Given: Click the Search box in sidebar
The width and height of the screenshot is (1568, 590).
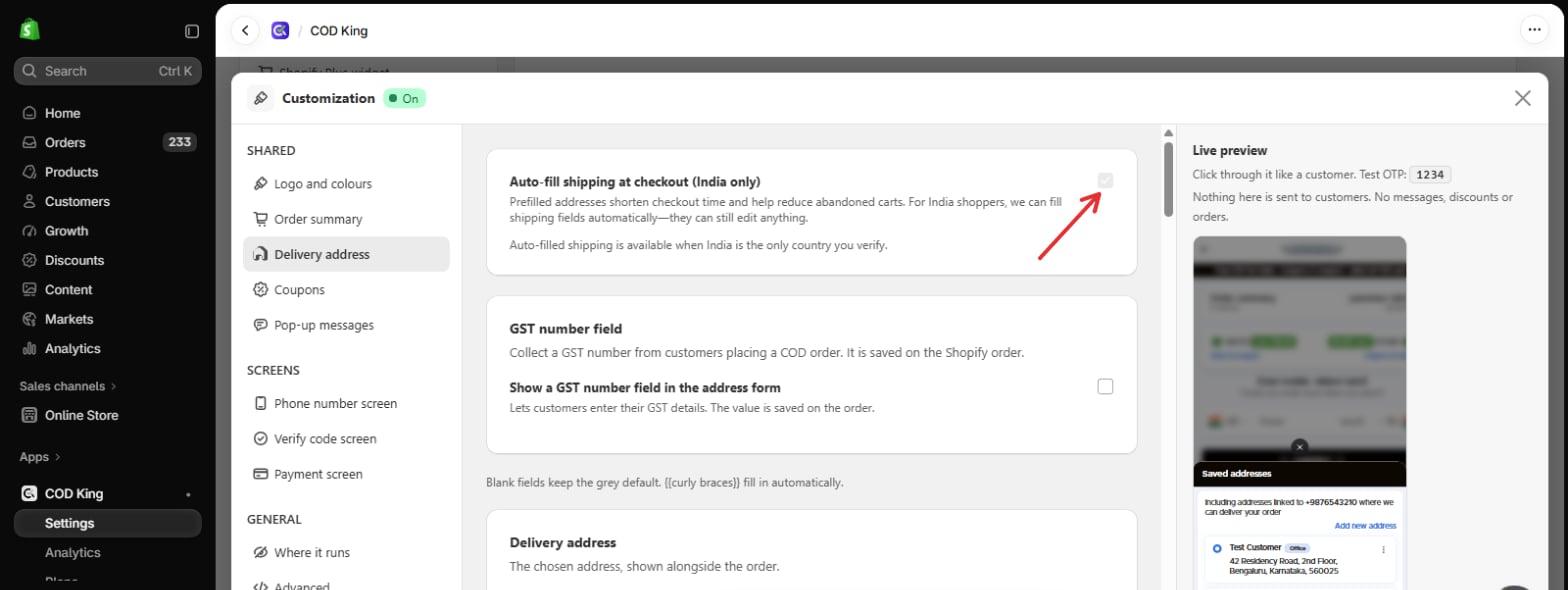Looking at the screenshot, I should [108, 71].
